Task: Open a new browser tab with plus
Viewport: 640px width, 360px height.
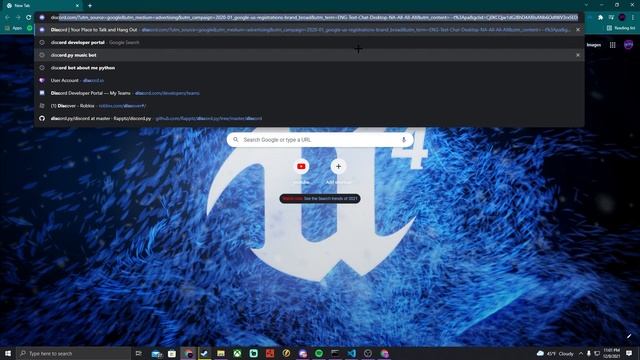Action: [90, 6]
